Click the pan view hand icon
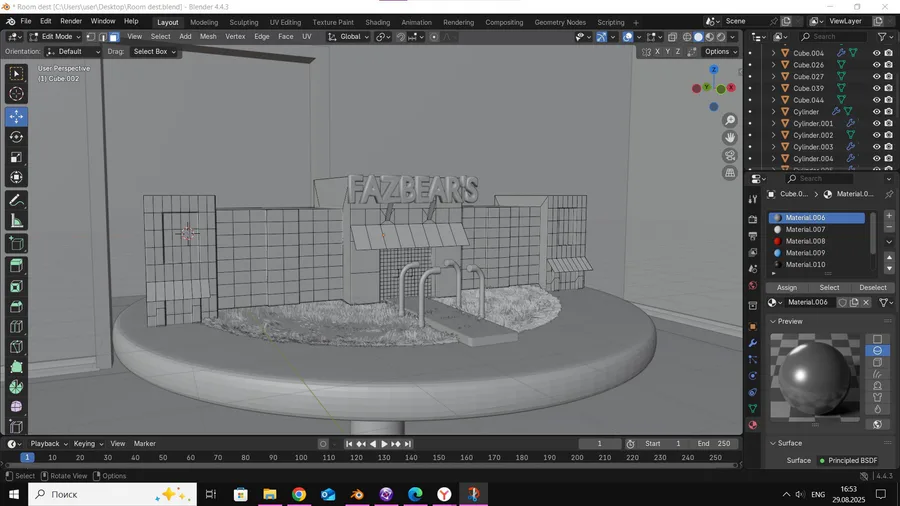Image resolution: width=900 pixels, height=506 pixels. 730,138
